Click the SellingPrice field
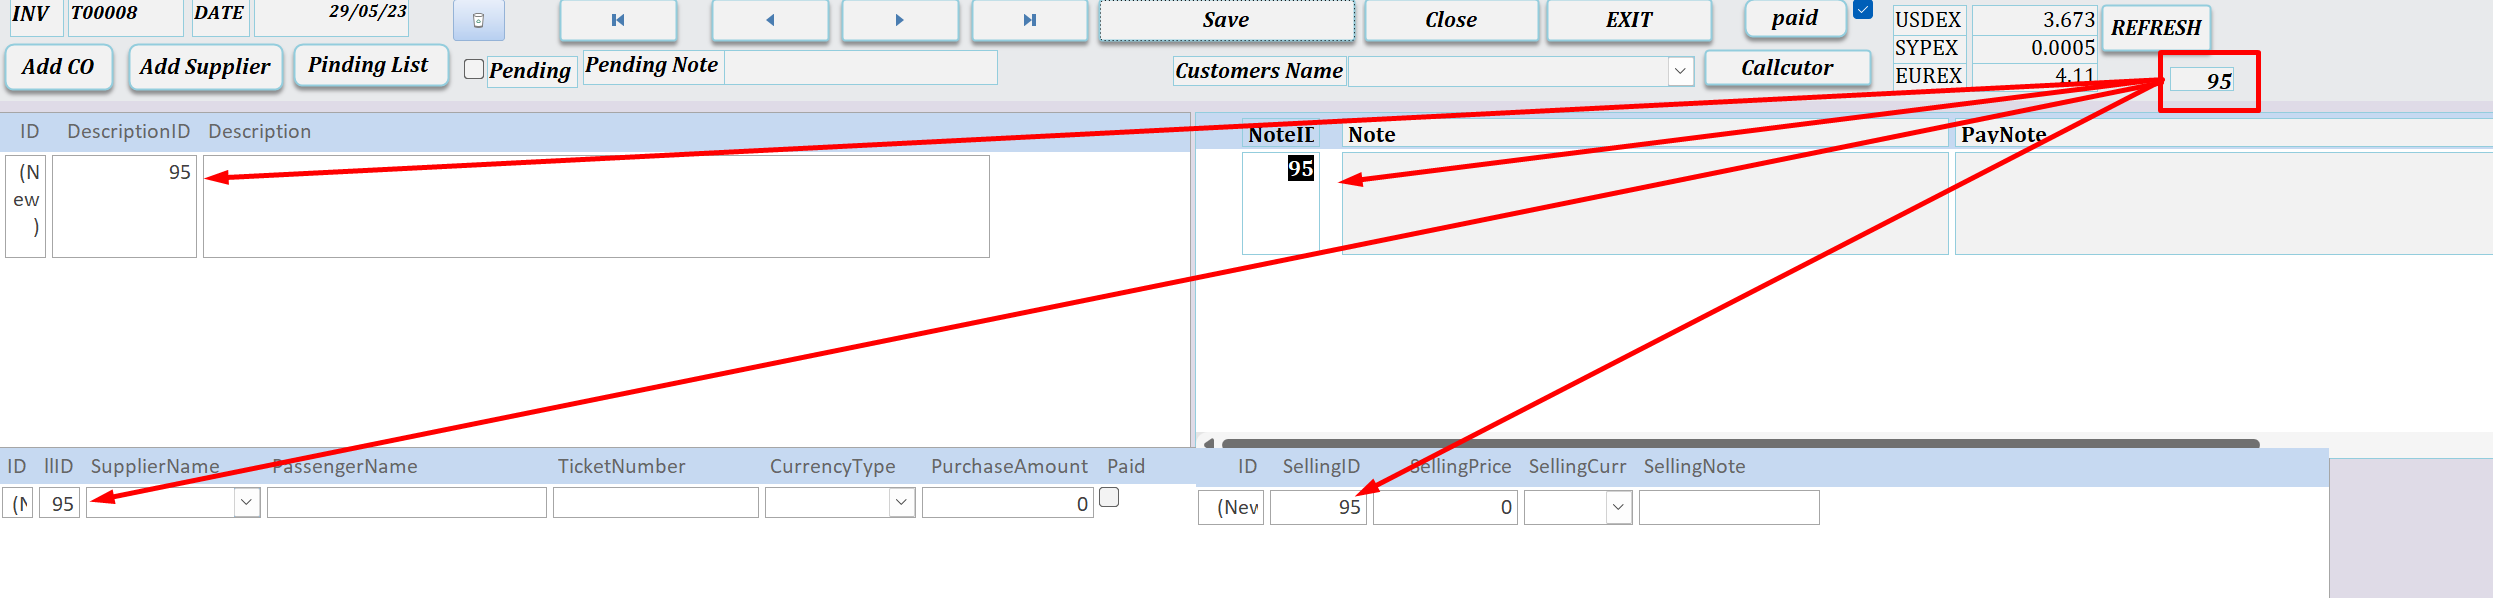 pyautogui.click(x=1445, y=507)
